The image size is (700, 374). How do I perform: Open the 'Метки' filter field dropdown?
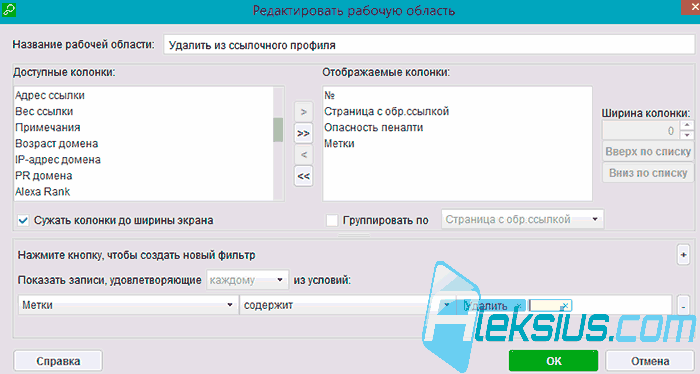[129, 305]
